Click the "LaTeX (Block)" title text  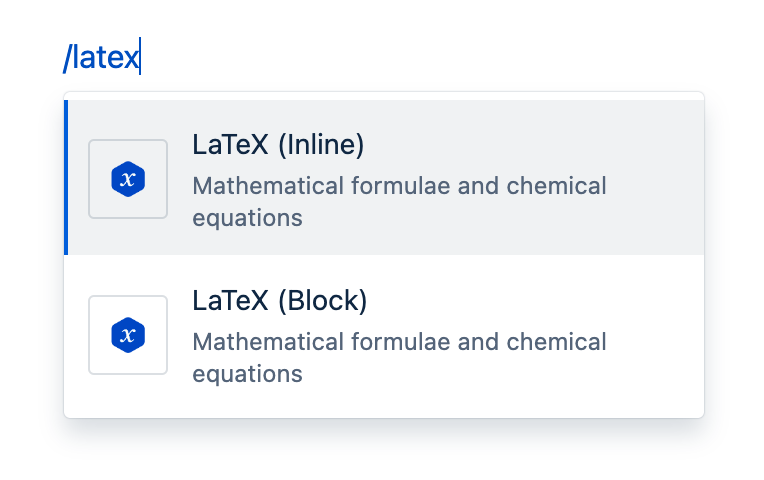(280, 302)
